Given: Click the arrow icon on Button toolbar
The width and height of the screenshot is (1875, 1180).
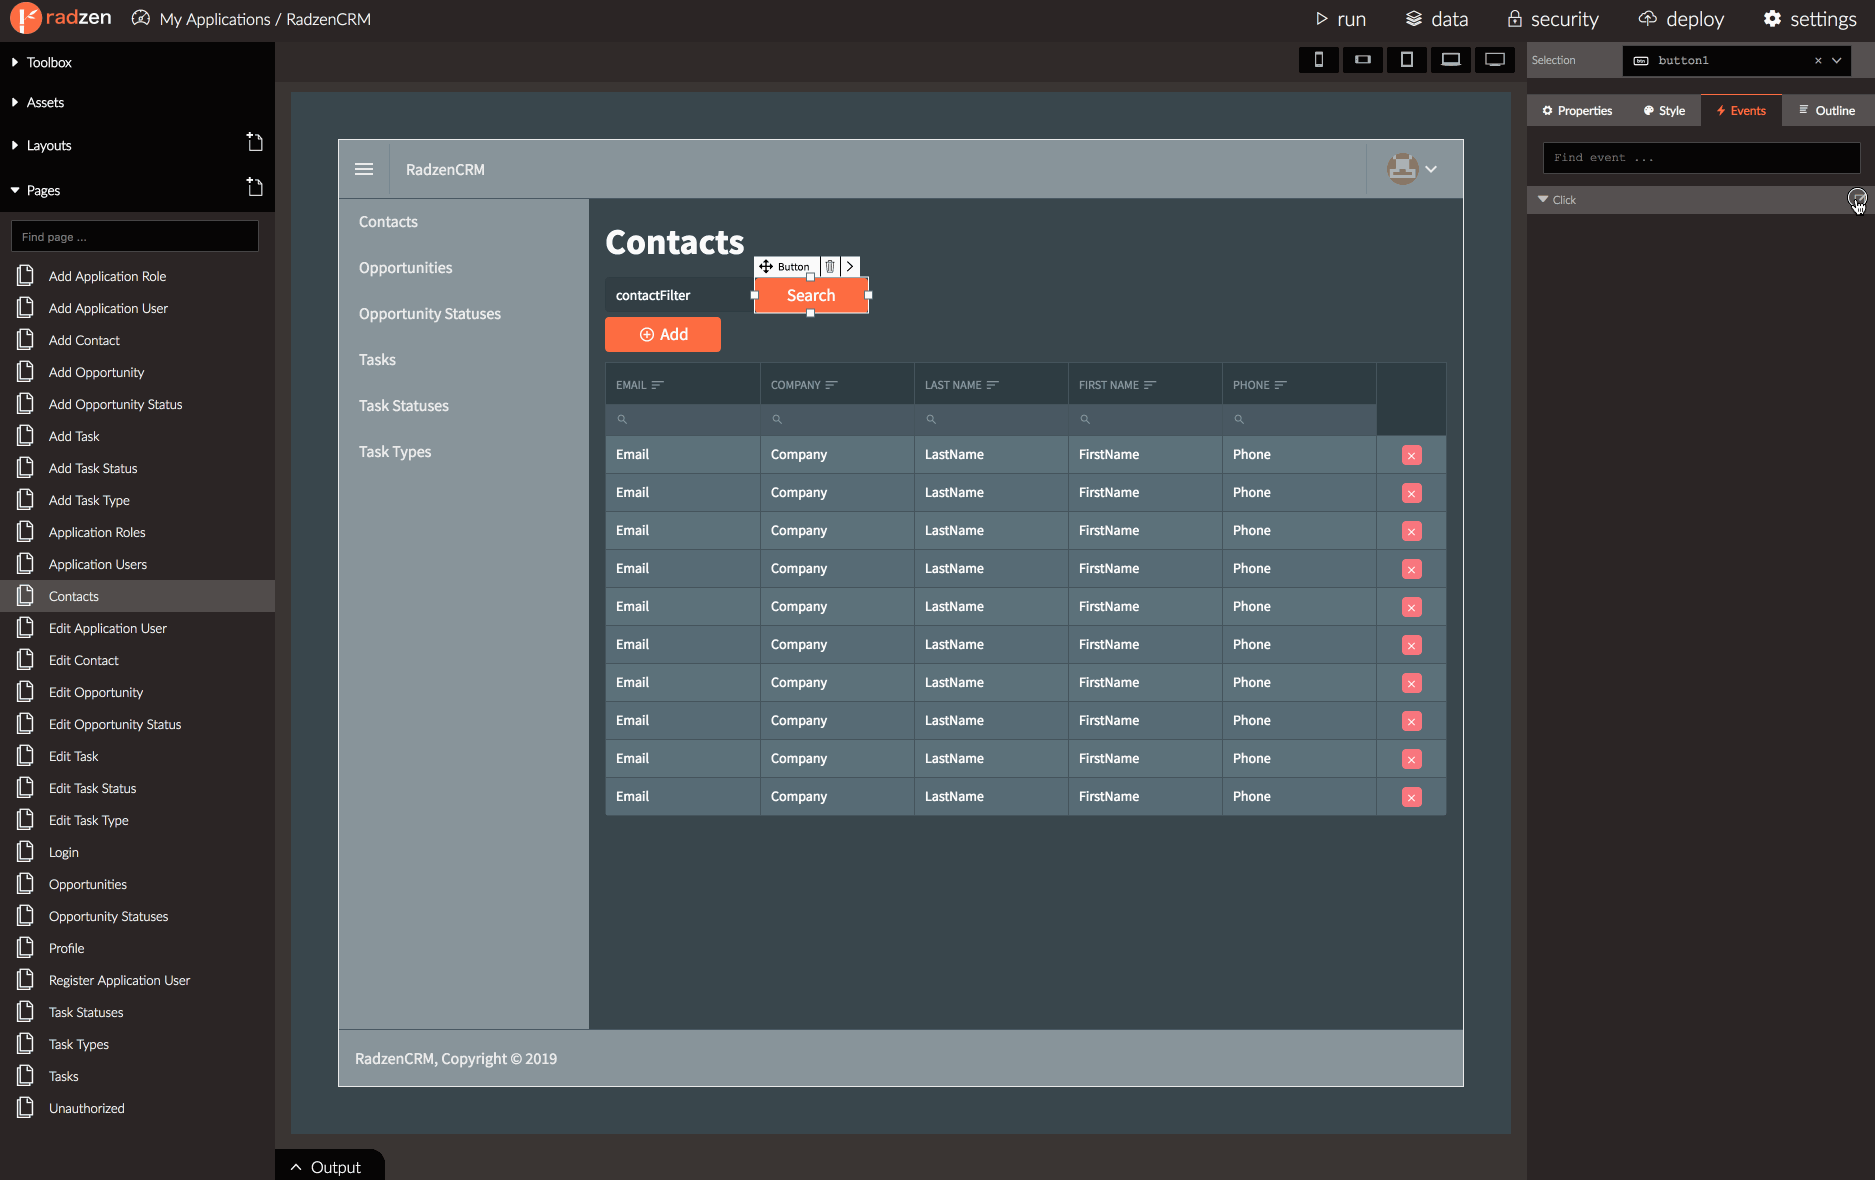Looking at the screenshot, I should click(850, 266).
